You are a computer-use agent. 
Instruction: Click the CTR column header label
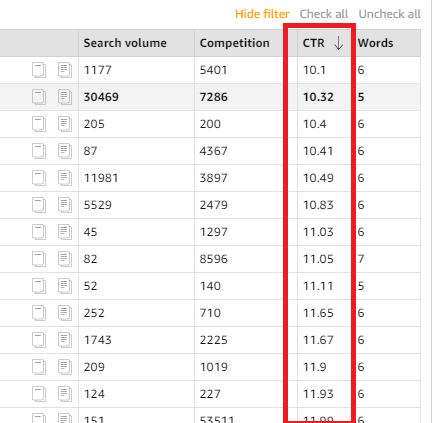pos(313,43)
